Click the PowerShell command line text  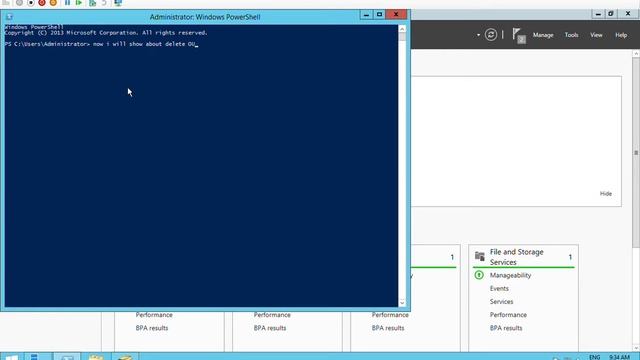(x=101, y=44)
